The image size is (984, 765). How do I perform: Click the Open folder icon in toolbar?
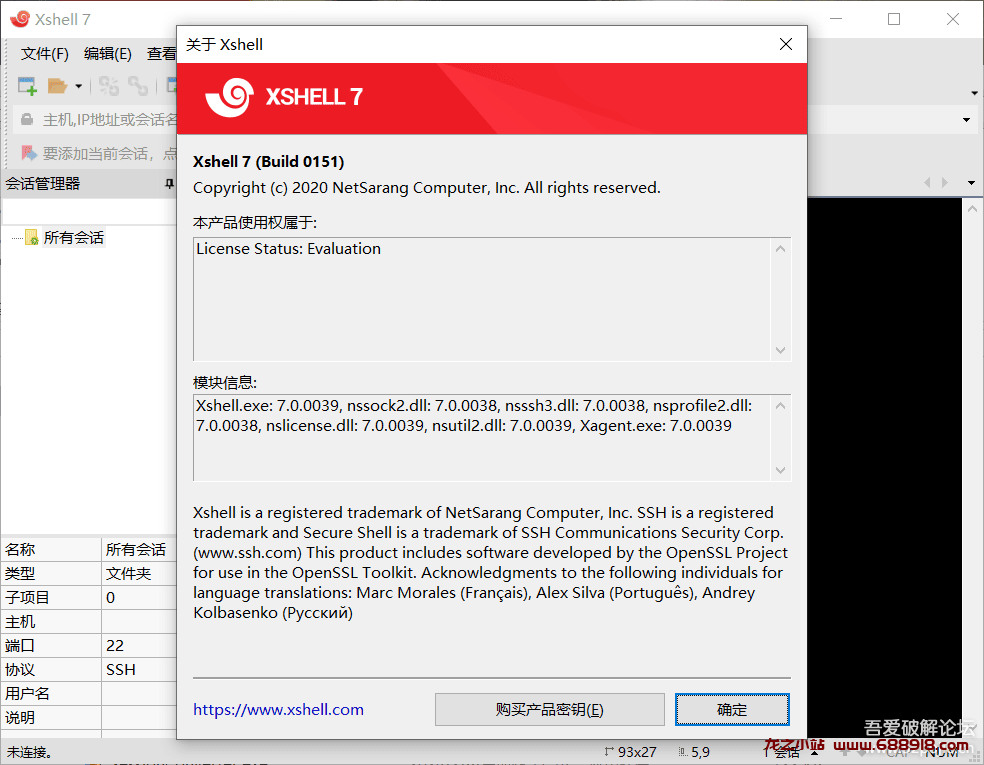[x=57, y=85]
